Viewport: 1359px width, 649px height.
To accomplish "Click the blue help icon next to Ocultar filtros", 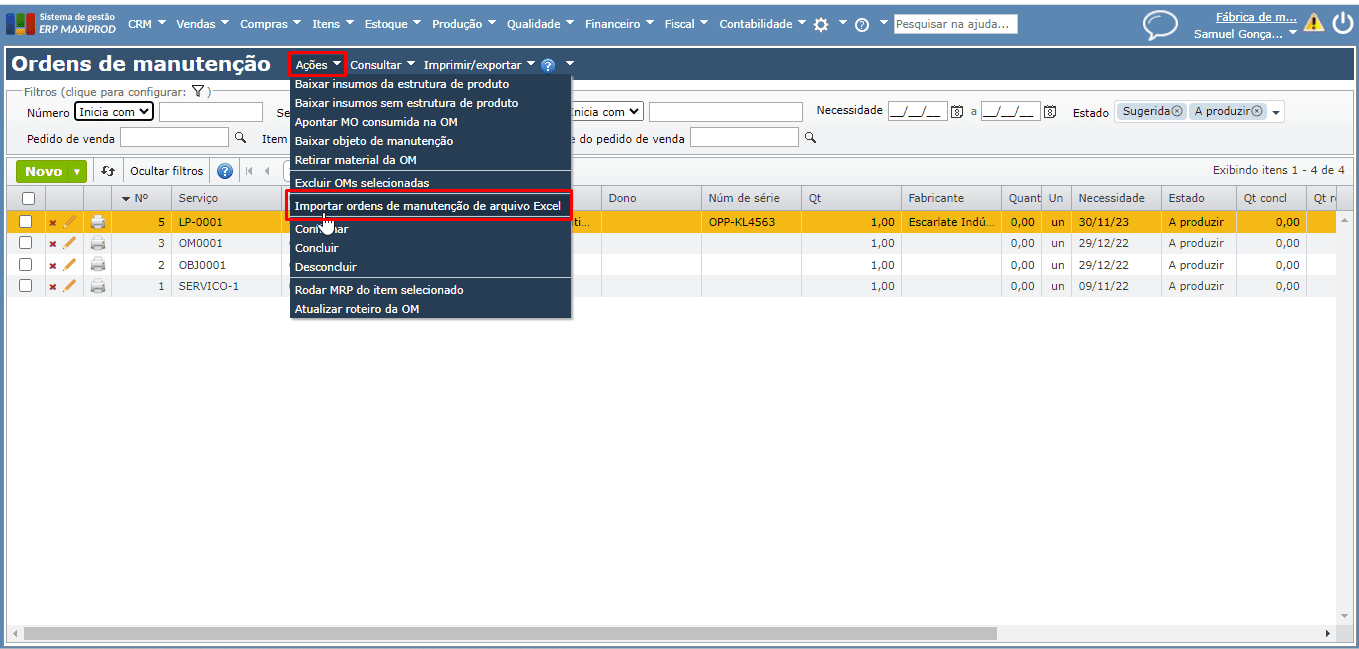I will tap(225, 171).
